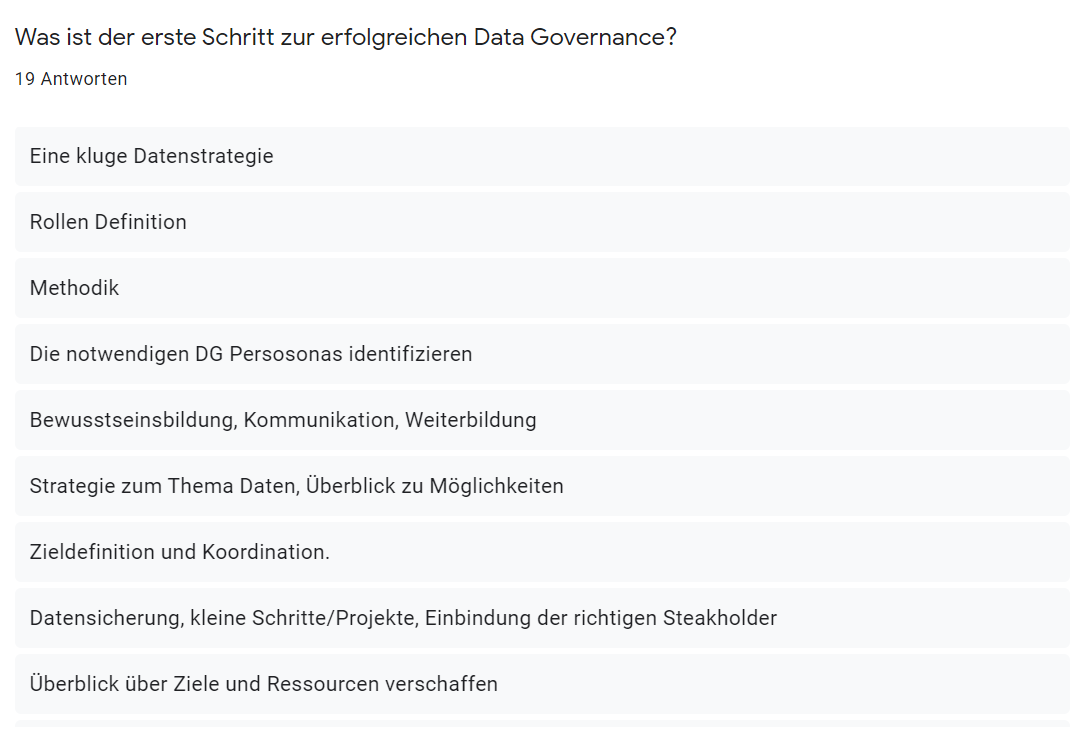Click the "Zieldefinition und Koordination." response

click(180, 552)
